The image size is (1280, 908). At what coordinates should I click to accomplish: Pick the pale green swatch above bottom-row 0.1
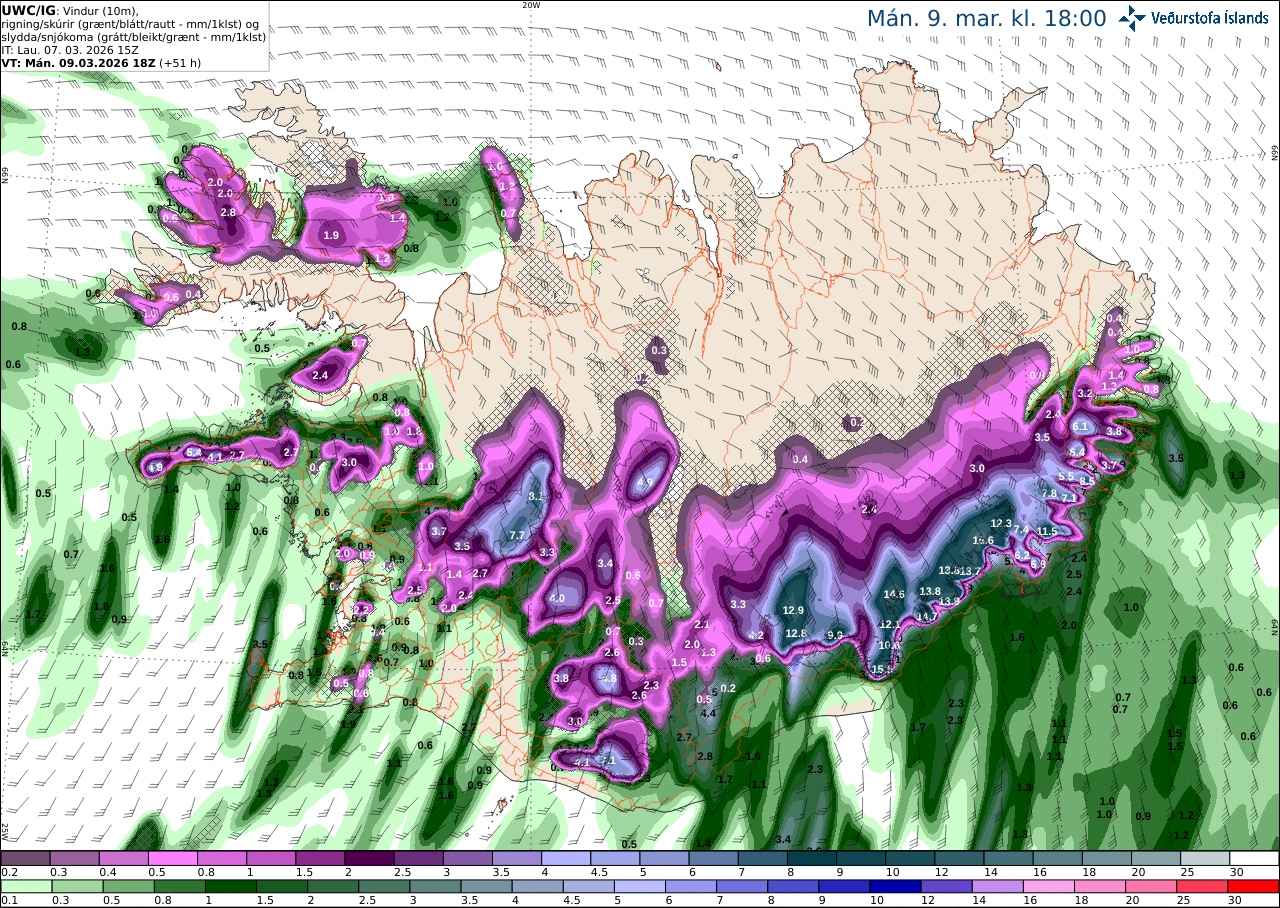click(x=25, y=886)
